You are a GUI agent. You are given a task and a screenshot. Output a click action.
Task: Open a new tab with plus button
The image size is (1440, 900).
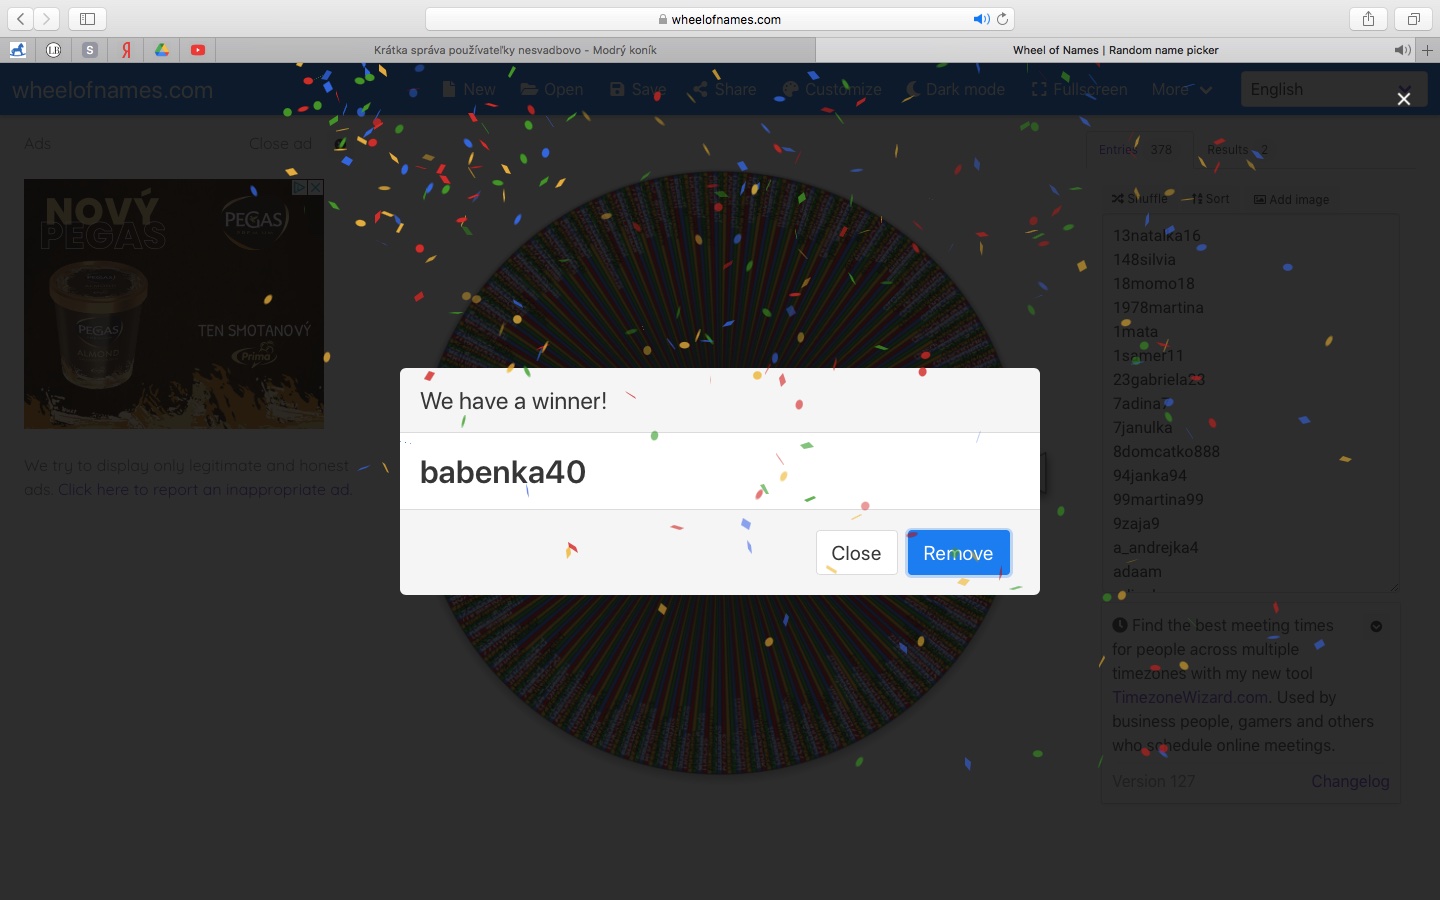1427,50
